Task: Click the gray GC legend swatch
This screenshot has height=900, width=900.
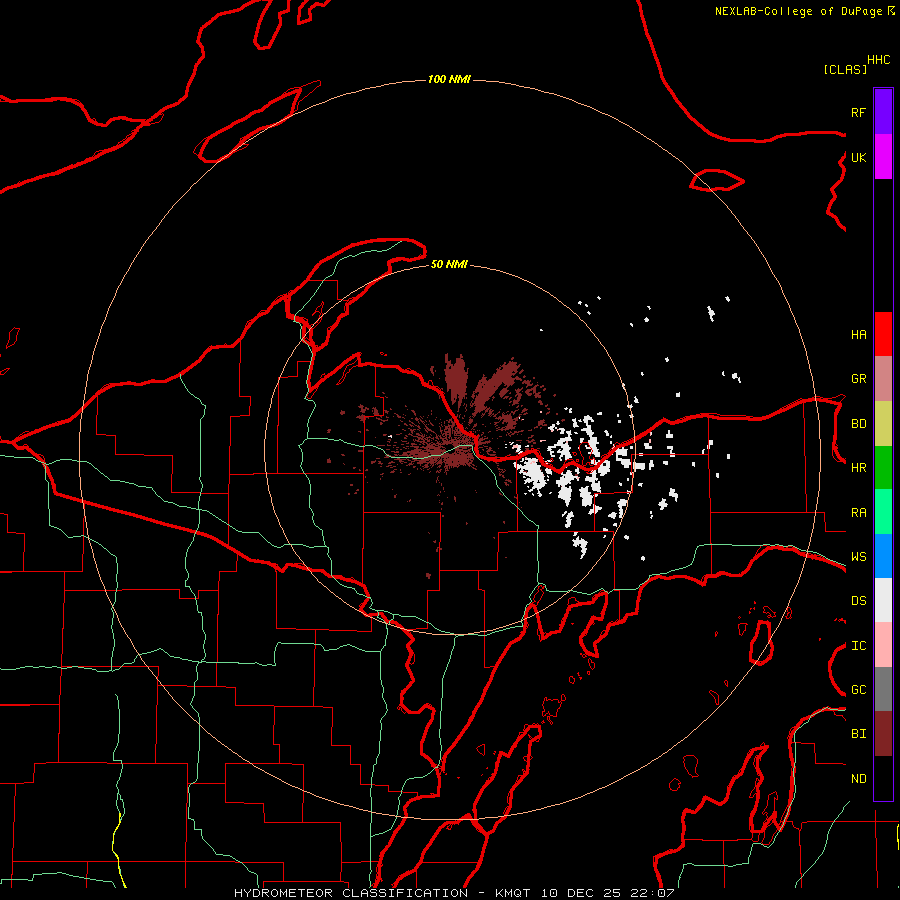Action: click(883, 689)
